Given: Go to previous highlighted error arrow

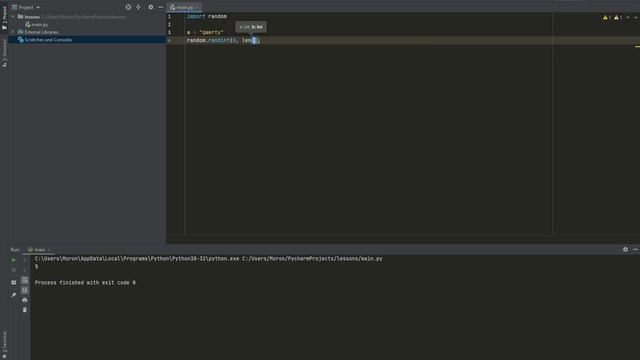Looking at the screenshot, I should pos(628,18).
